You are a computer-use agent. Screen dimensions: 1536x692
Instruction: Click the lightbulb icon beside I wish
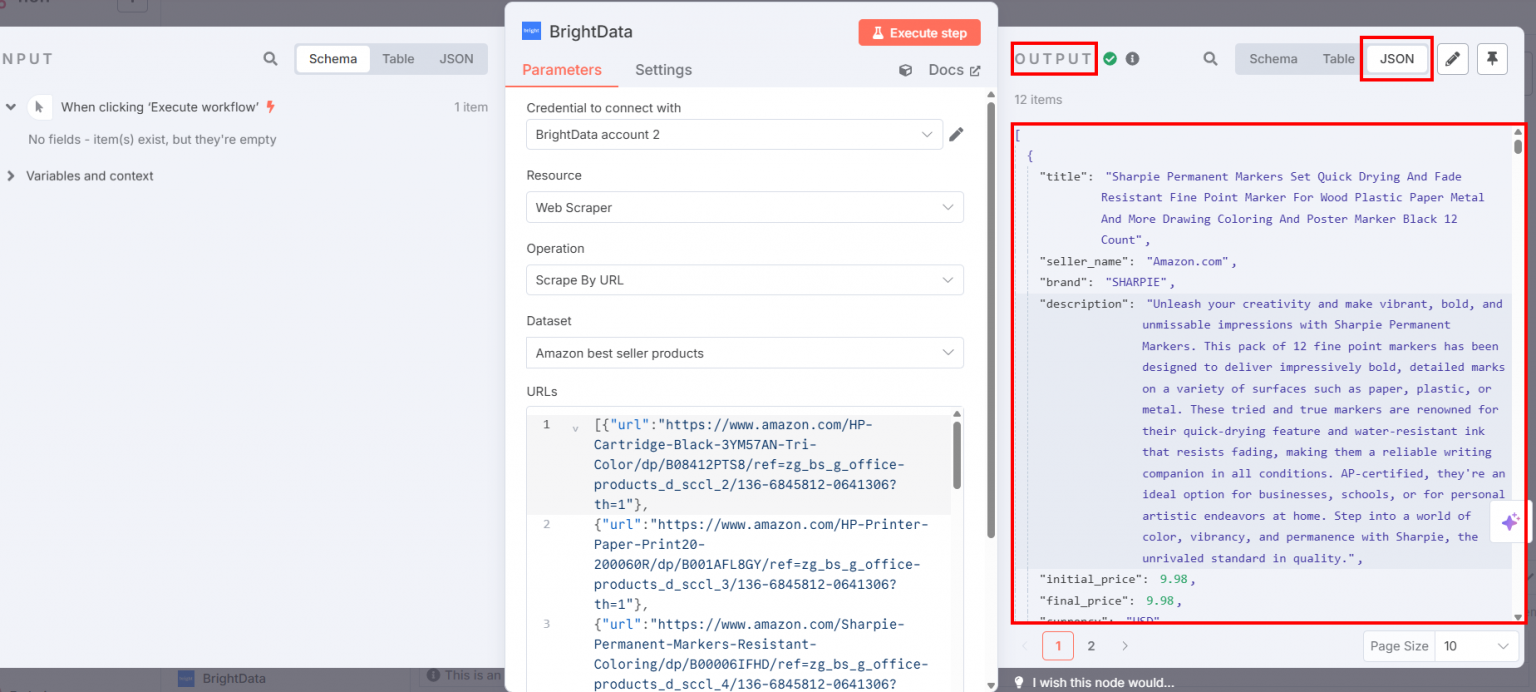click(x=1019, y=682)
